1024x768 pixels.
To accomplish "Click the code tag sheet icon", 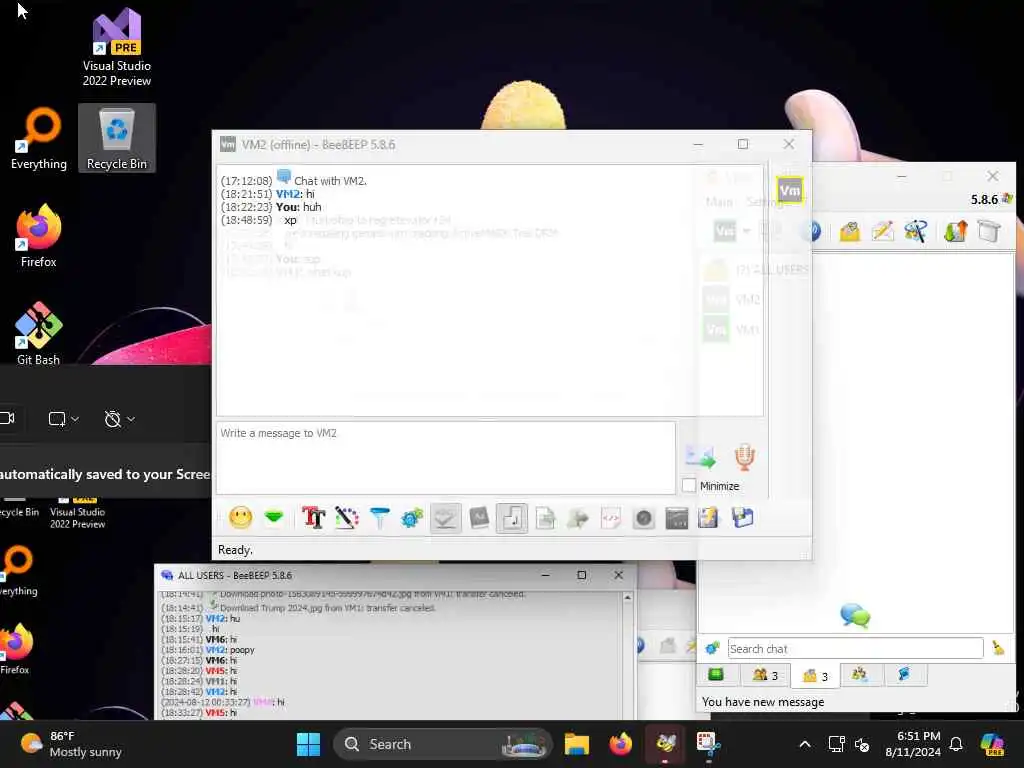I will (611, 519).
